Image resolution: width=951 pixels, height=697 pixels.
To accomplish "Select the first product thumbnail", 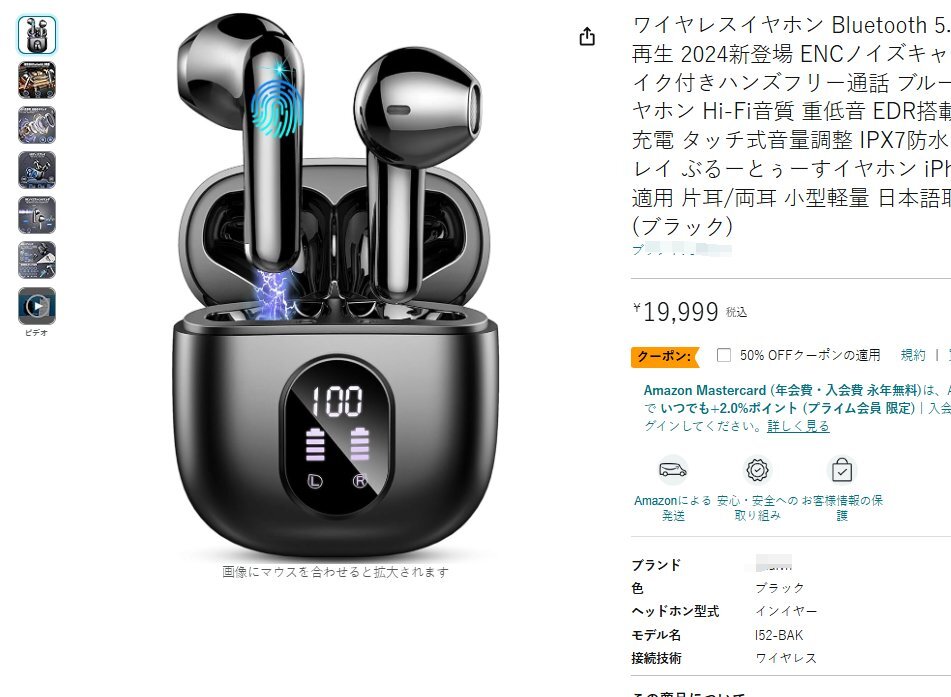I will click(x=37, y=35).
